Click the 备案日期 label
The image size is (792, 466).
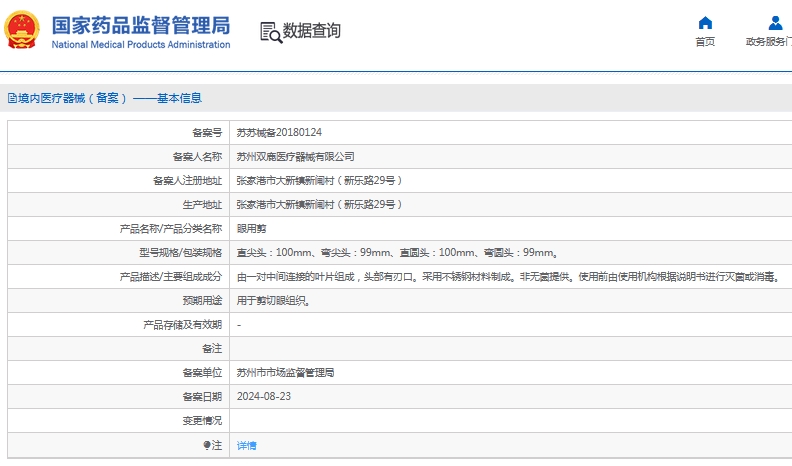click(x=203, y=396)
